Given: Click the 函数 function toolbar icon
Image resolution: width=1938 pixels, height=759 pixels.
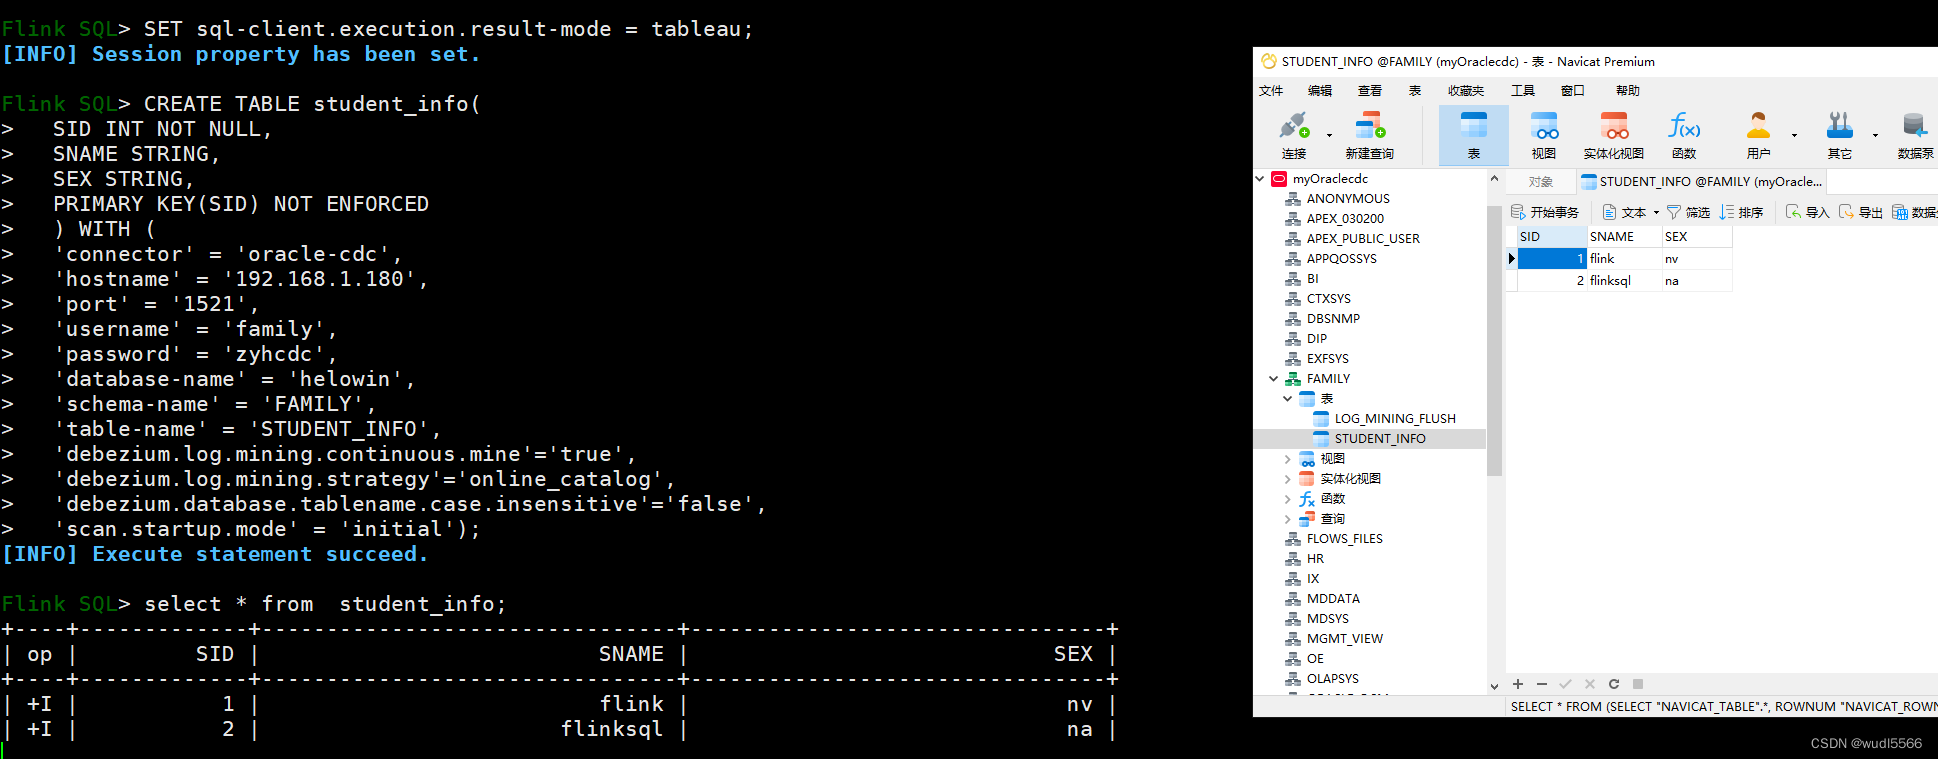Looking at the screenshot, I should pyautogui.click(x=1684, y=135).
